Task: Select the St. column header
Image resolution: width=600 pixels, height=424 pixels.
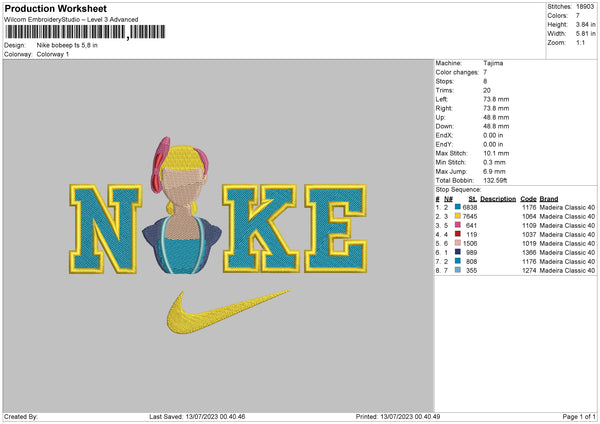Action: (x=473, y=199)
